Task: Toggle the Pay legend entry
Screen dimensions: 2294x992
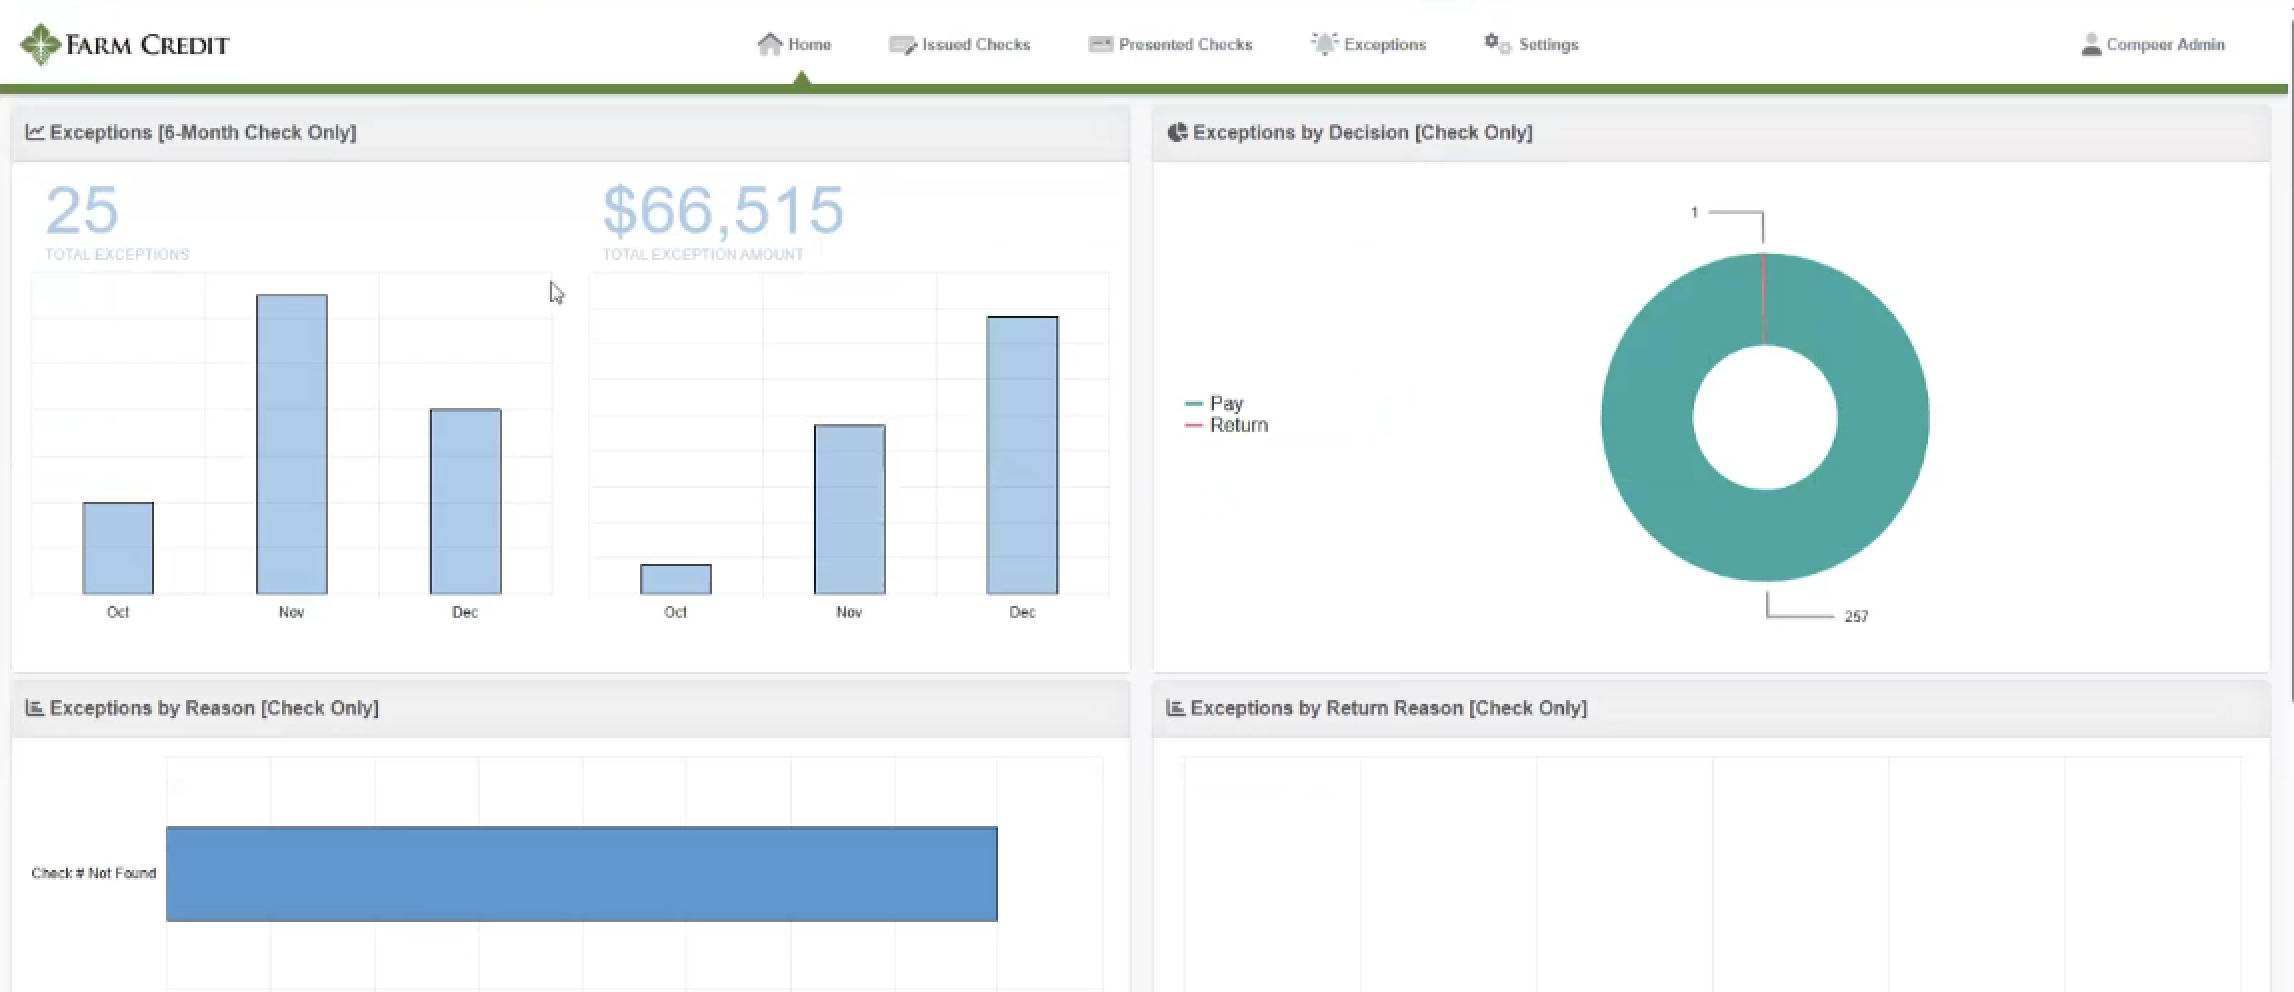Action: pos(1225,403)
